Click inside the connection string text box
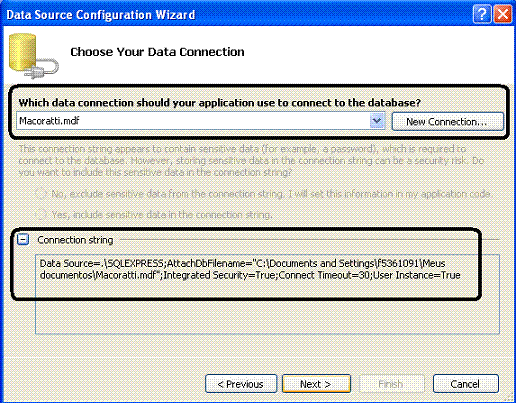This screenshot has width=516, height=403. point(267,294)
